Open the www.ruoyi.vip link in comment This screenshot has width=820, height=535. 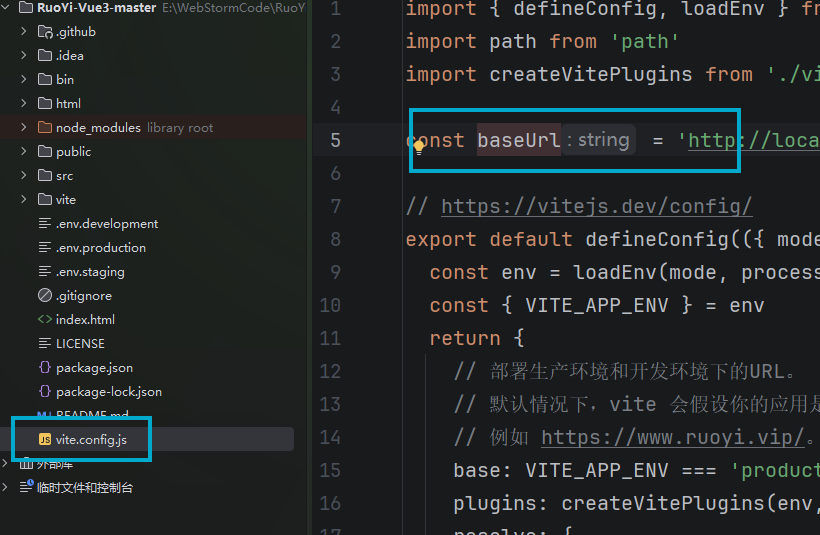pos(673,437)
